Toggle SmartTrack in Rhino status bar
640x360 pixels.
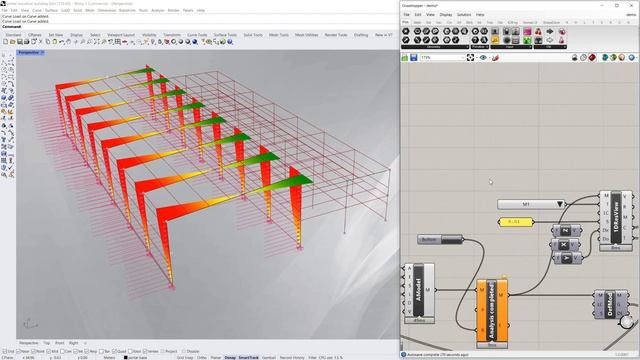[x=249, y=358]
